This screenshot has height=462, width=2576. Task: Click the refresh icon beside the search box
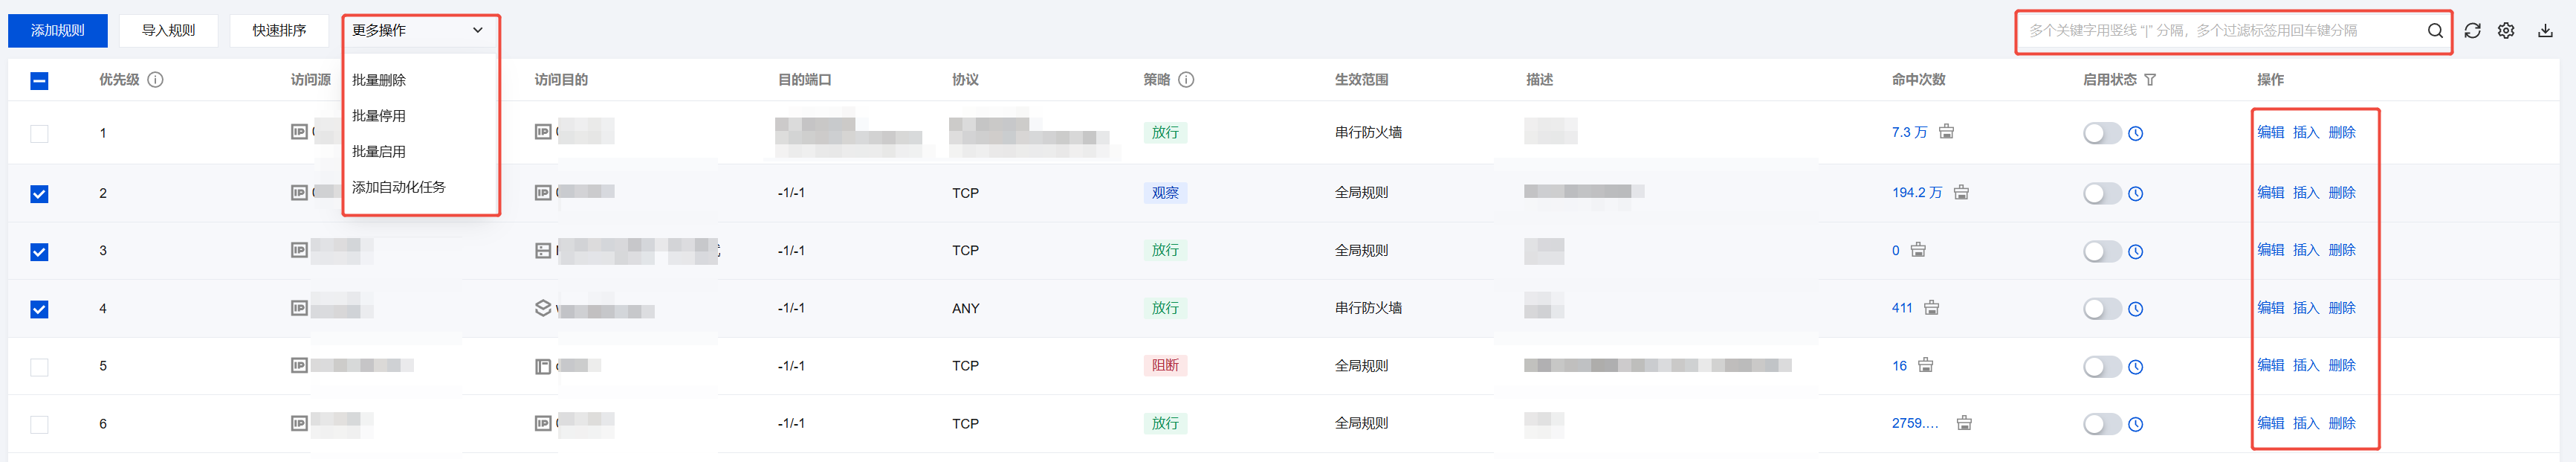click(2472, 31)
